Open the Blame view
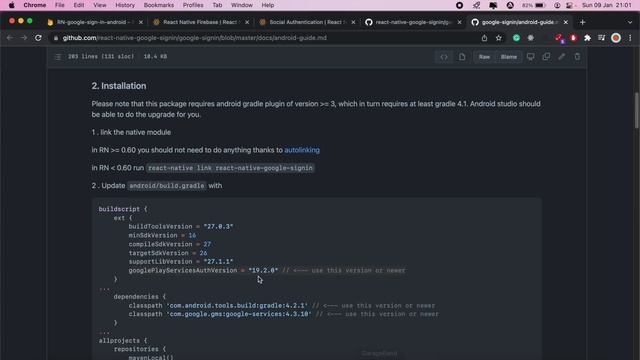640x360 pixels. (x=509, y=57)
